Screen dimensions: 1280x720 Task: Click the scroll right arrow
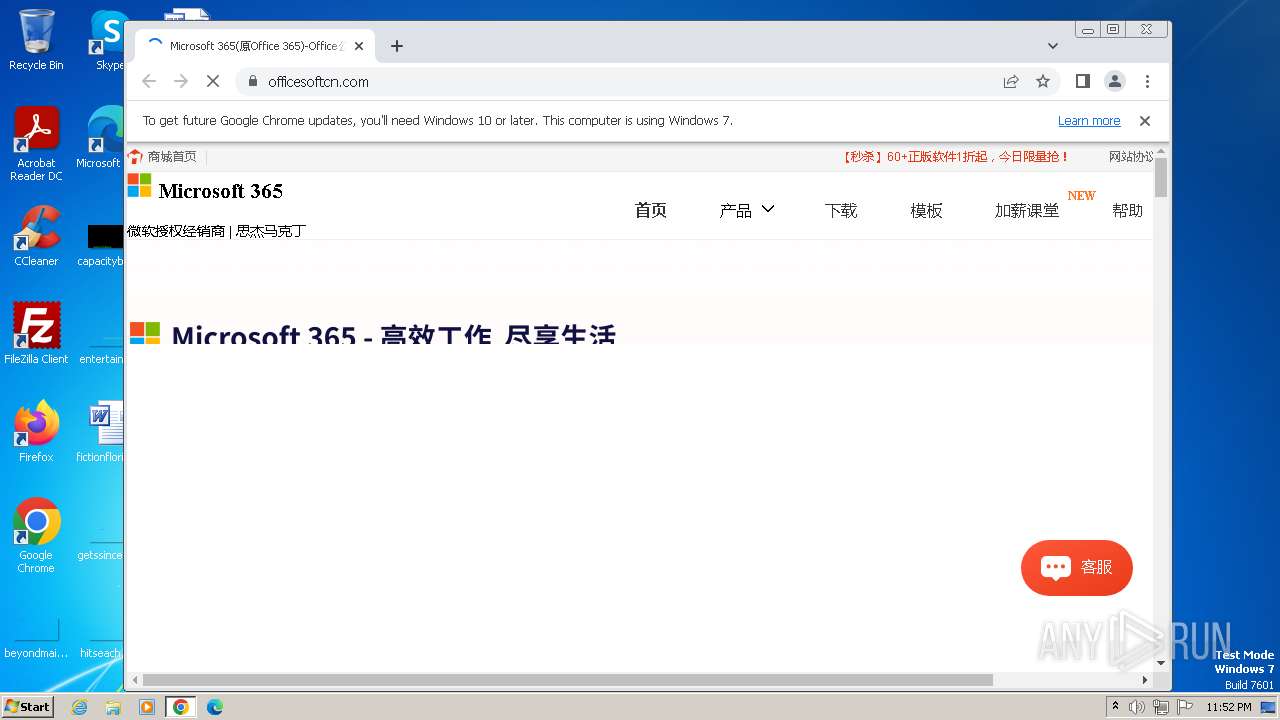(1146, 680)
